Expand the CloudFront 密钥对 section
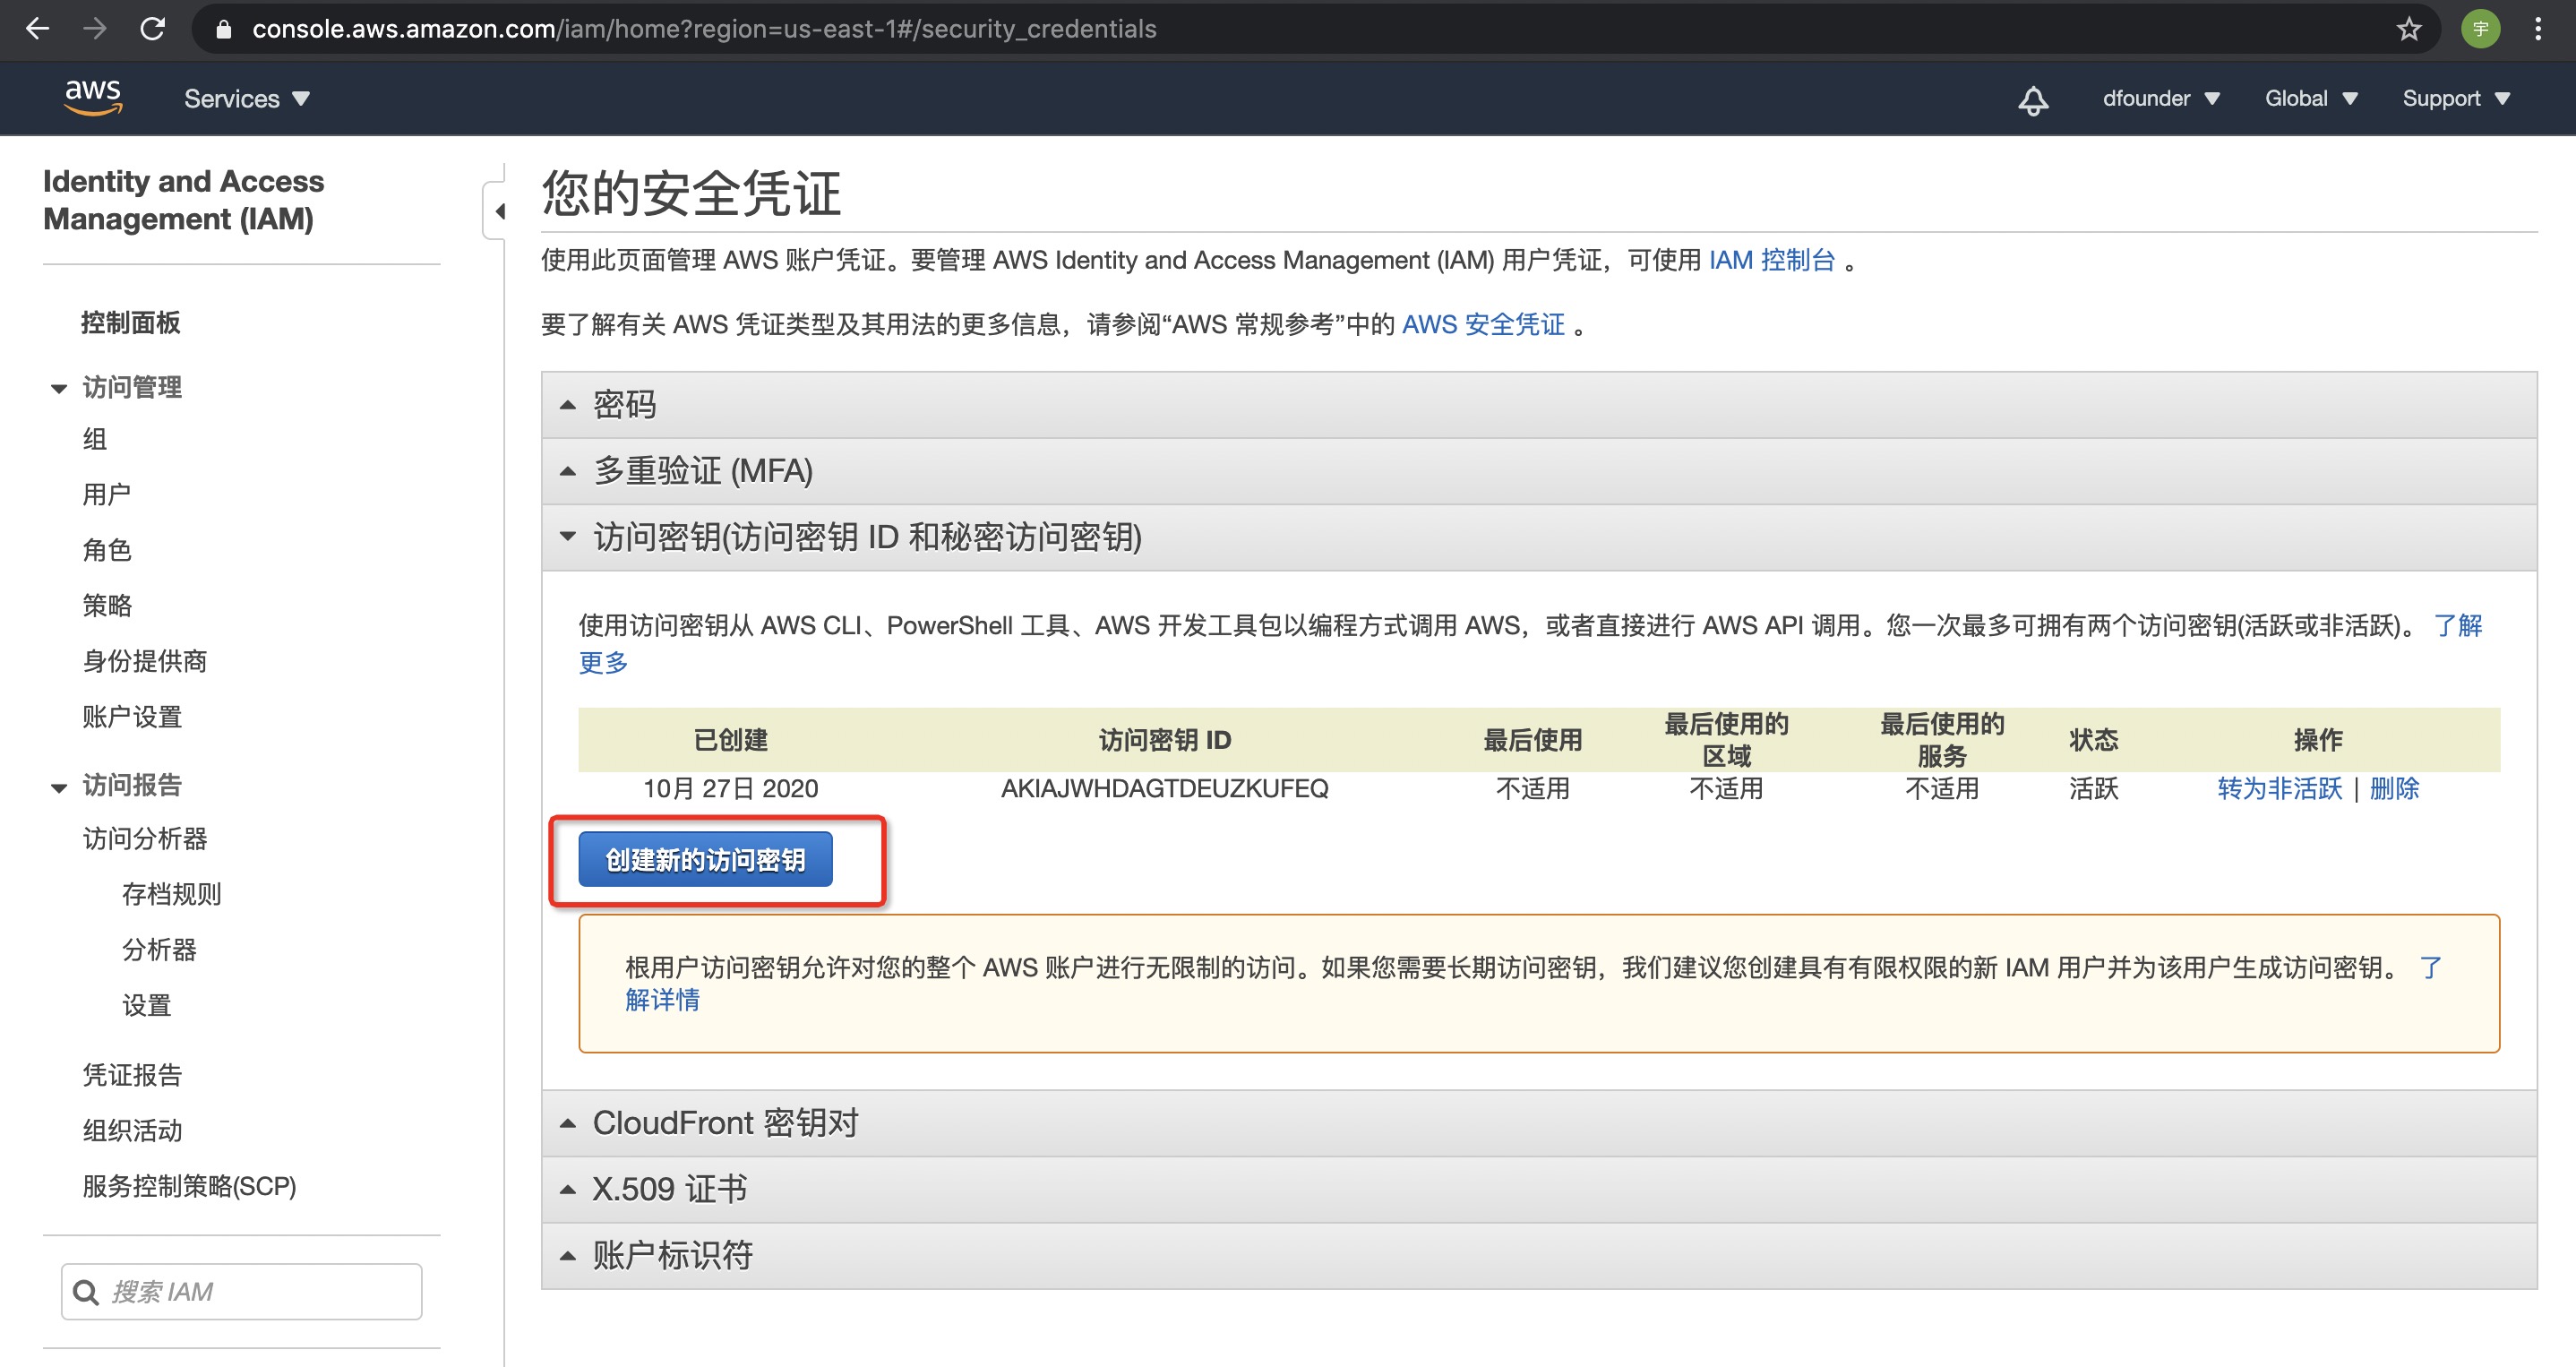Viewport: 2576px width, 1367px height. click(x=725, y=1123)
